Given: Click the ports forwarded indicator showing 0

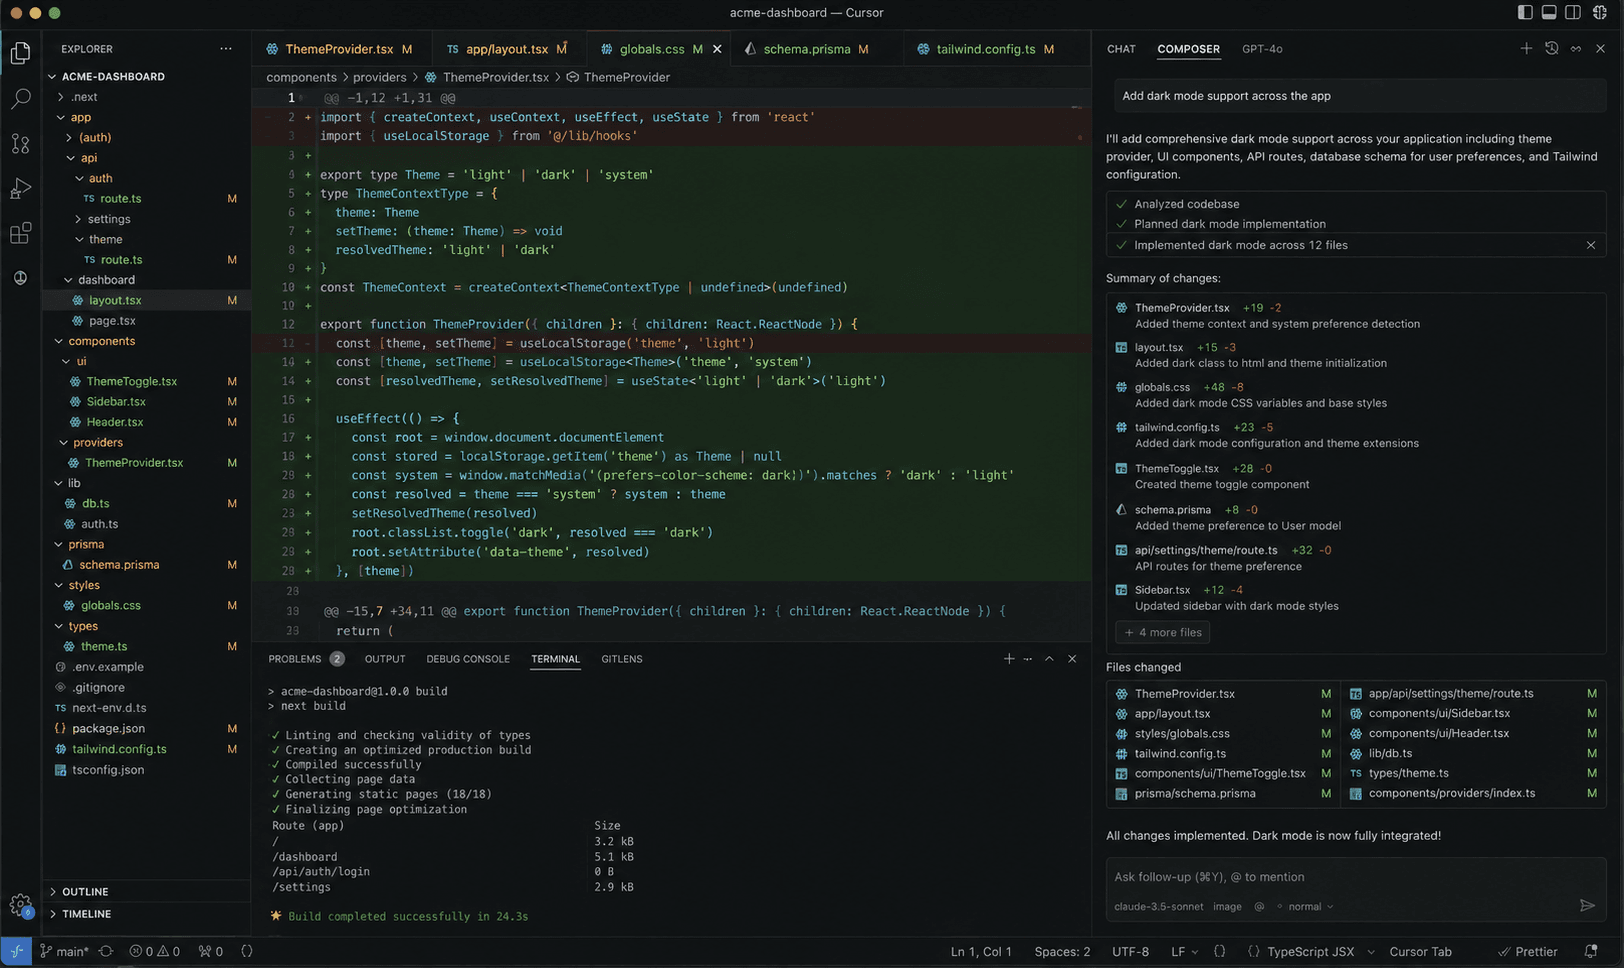Looking at the screenshot, I should [211, 951].
